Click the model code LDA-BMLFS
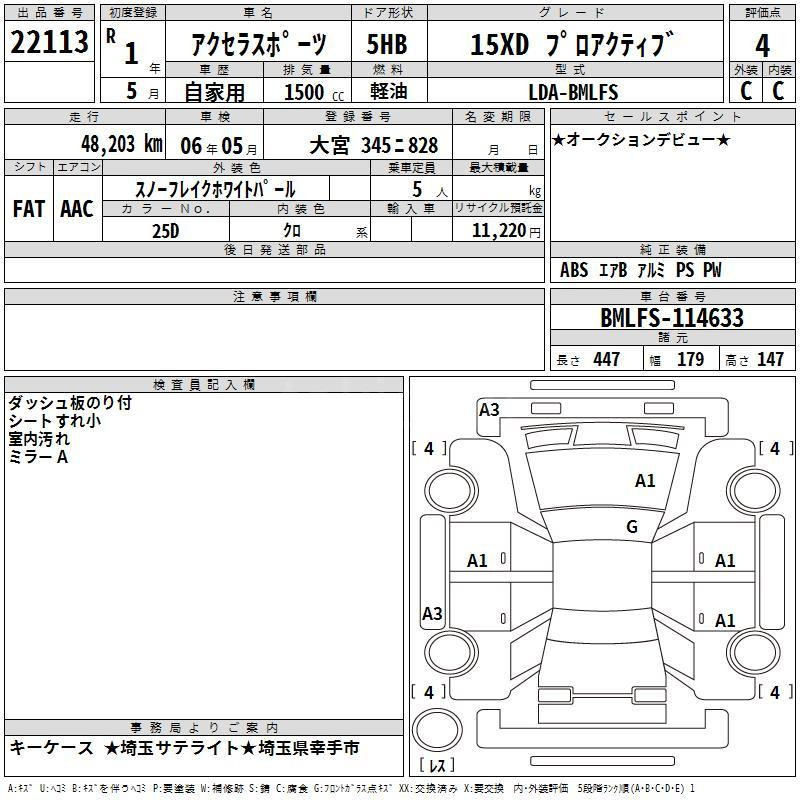Image resolution: width=800 pixels, height=800 pixels. coord(573,92)
